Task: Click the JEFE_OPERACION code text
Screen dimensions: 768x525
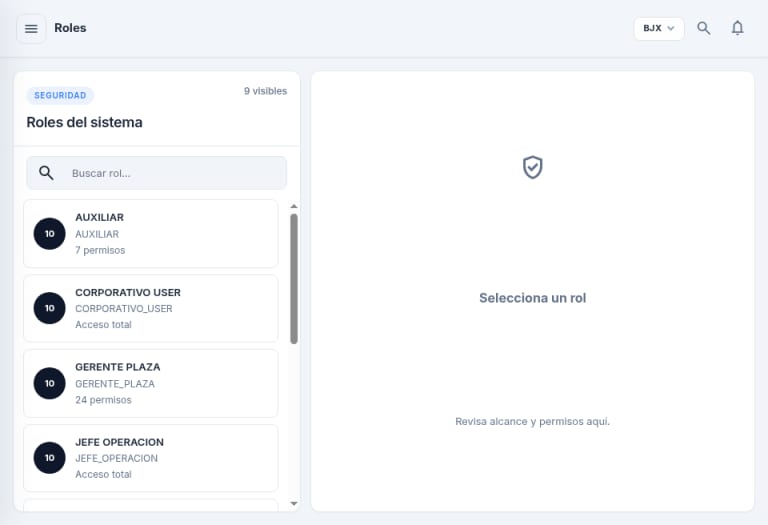Action: (x=117, y=458)
